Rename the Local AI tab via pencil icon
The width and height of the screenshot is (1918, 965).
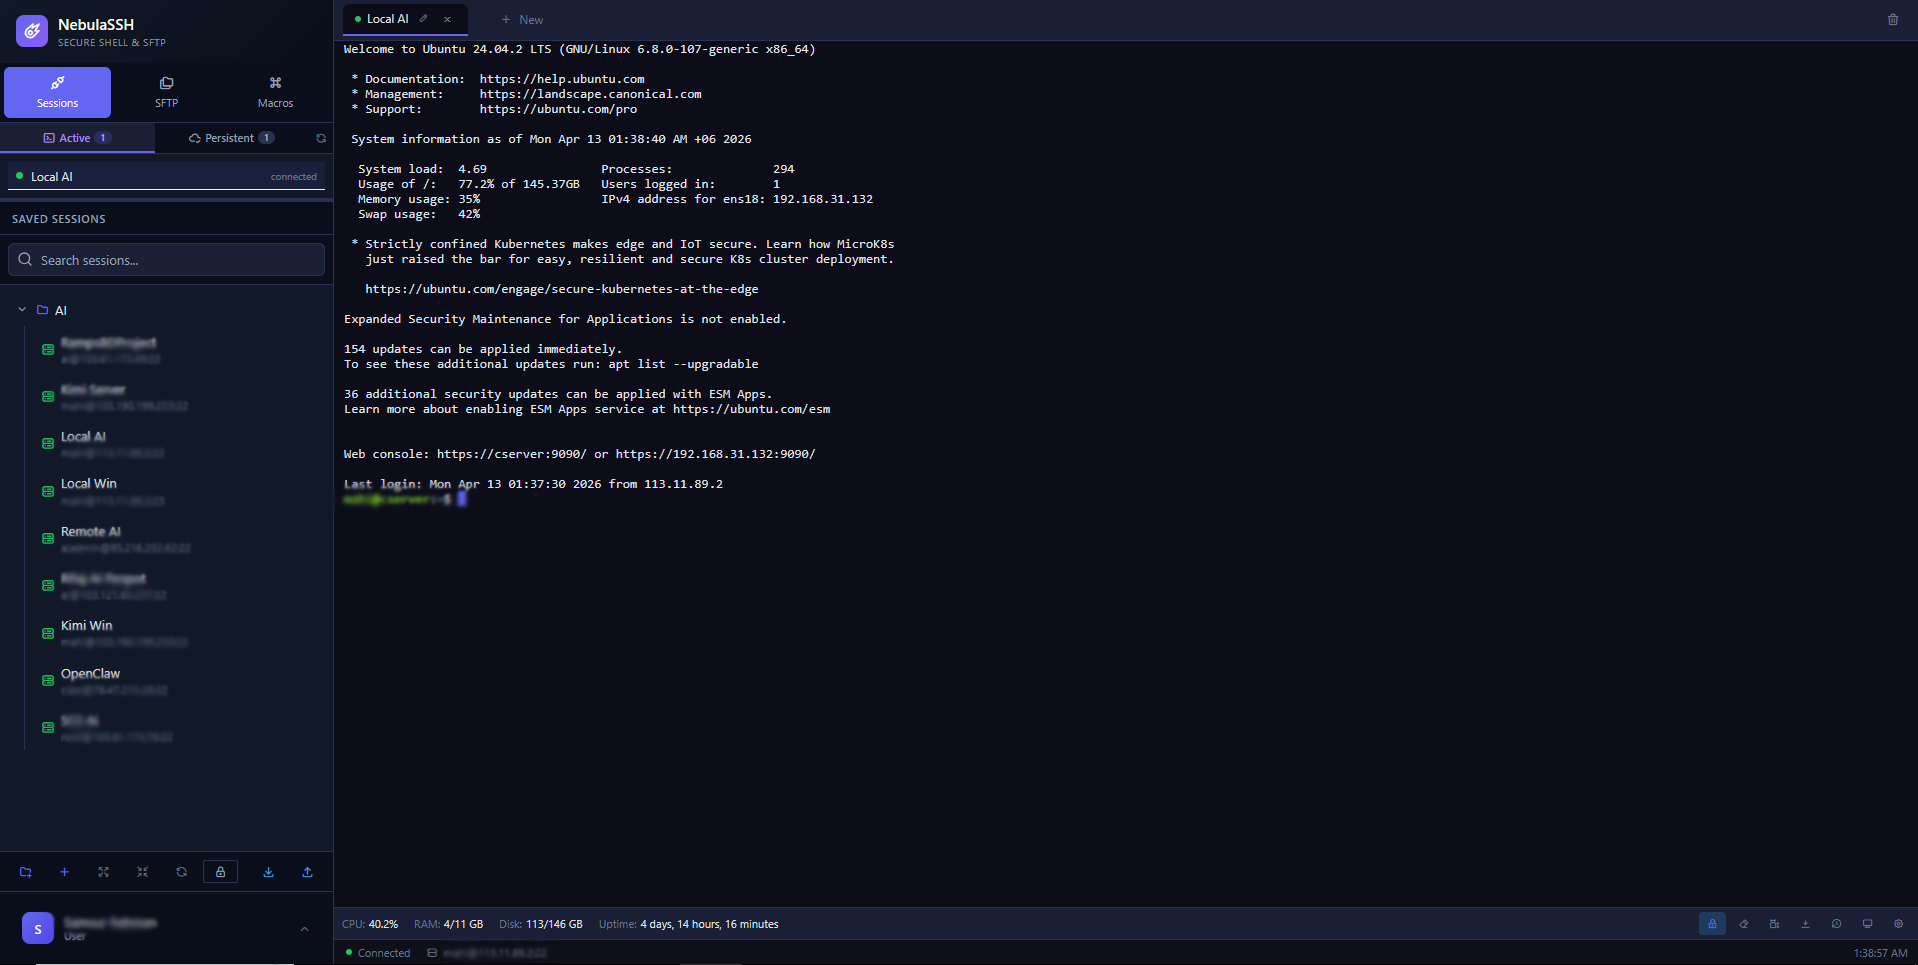[x=424, y=19]
